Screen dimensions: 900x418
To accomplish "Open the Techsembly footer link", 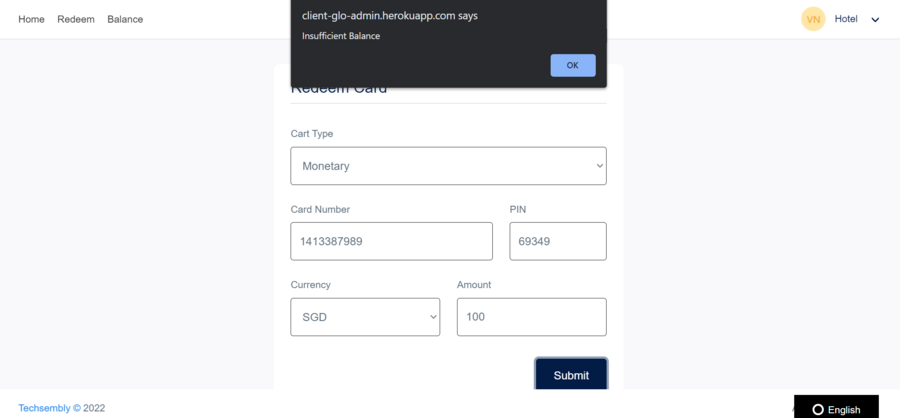I will point(45,408).
